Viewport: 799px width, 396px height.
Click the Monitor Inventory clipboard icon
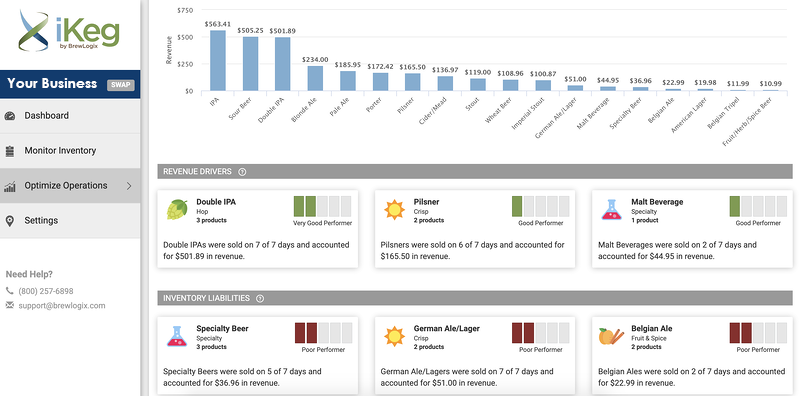tap(10, 151)
